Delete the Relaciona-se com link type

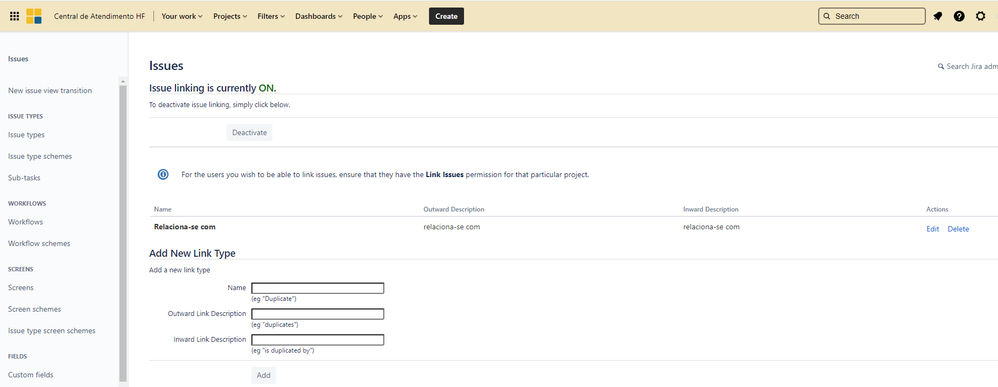click(x=958, y=229)
